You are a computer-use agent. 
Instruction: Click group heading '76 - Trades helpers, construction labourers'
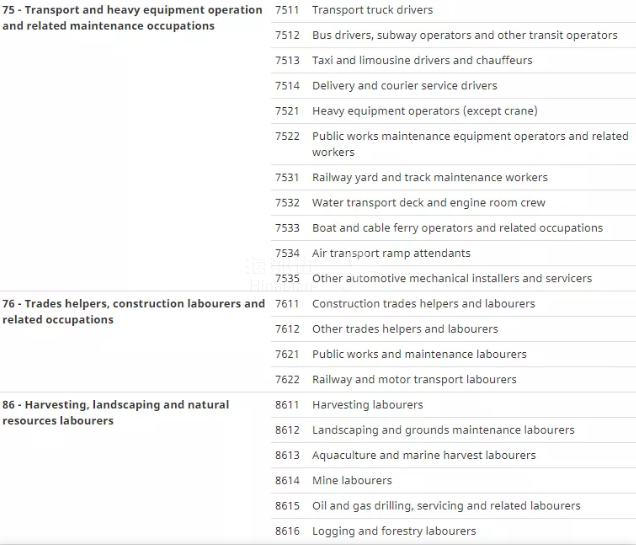tap(133, 312)
